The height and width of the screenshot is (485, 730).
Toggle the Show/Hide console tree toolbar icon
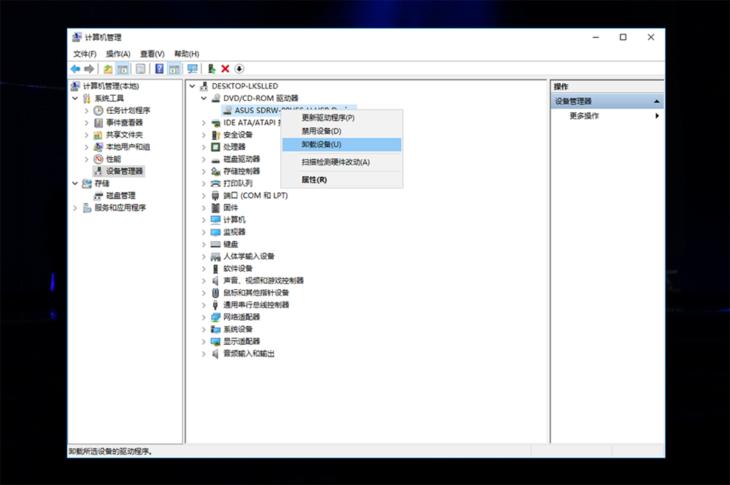click(x=122, y=69)
